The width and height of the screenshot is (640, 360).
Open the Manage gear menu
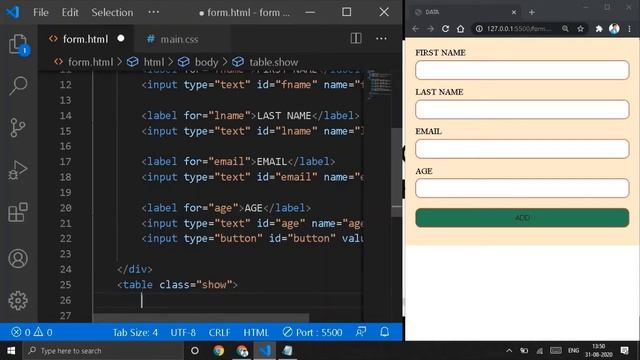tap(18, 301)
